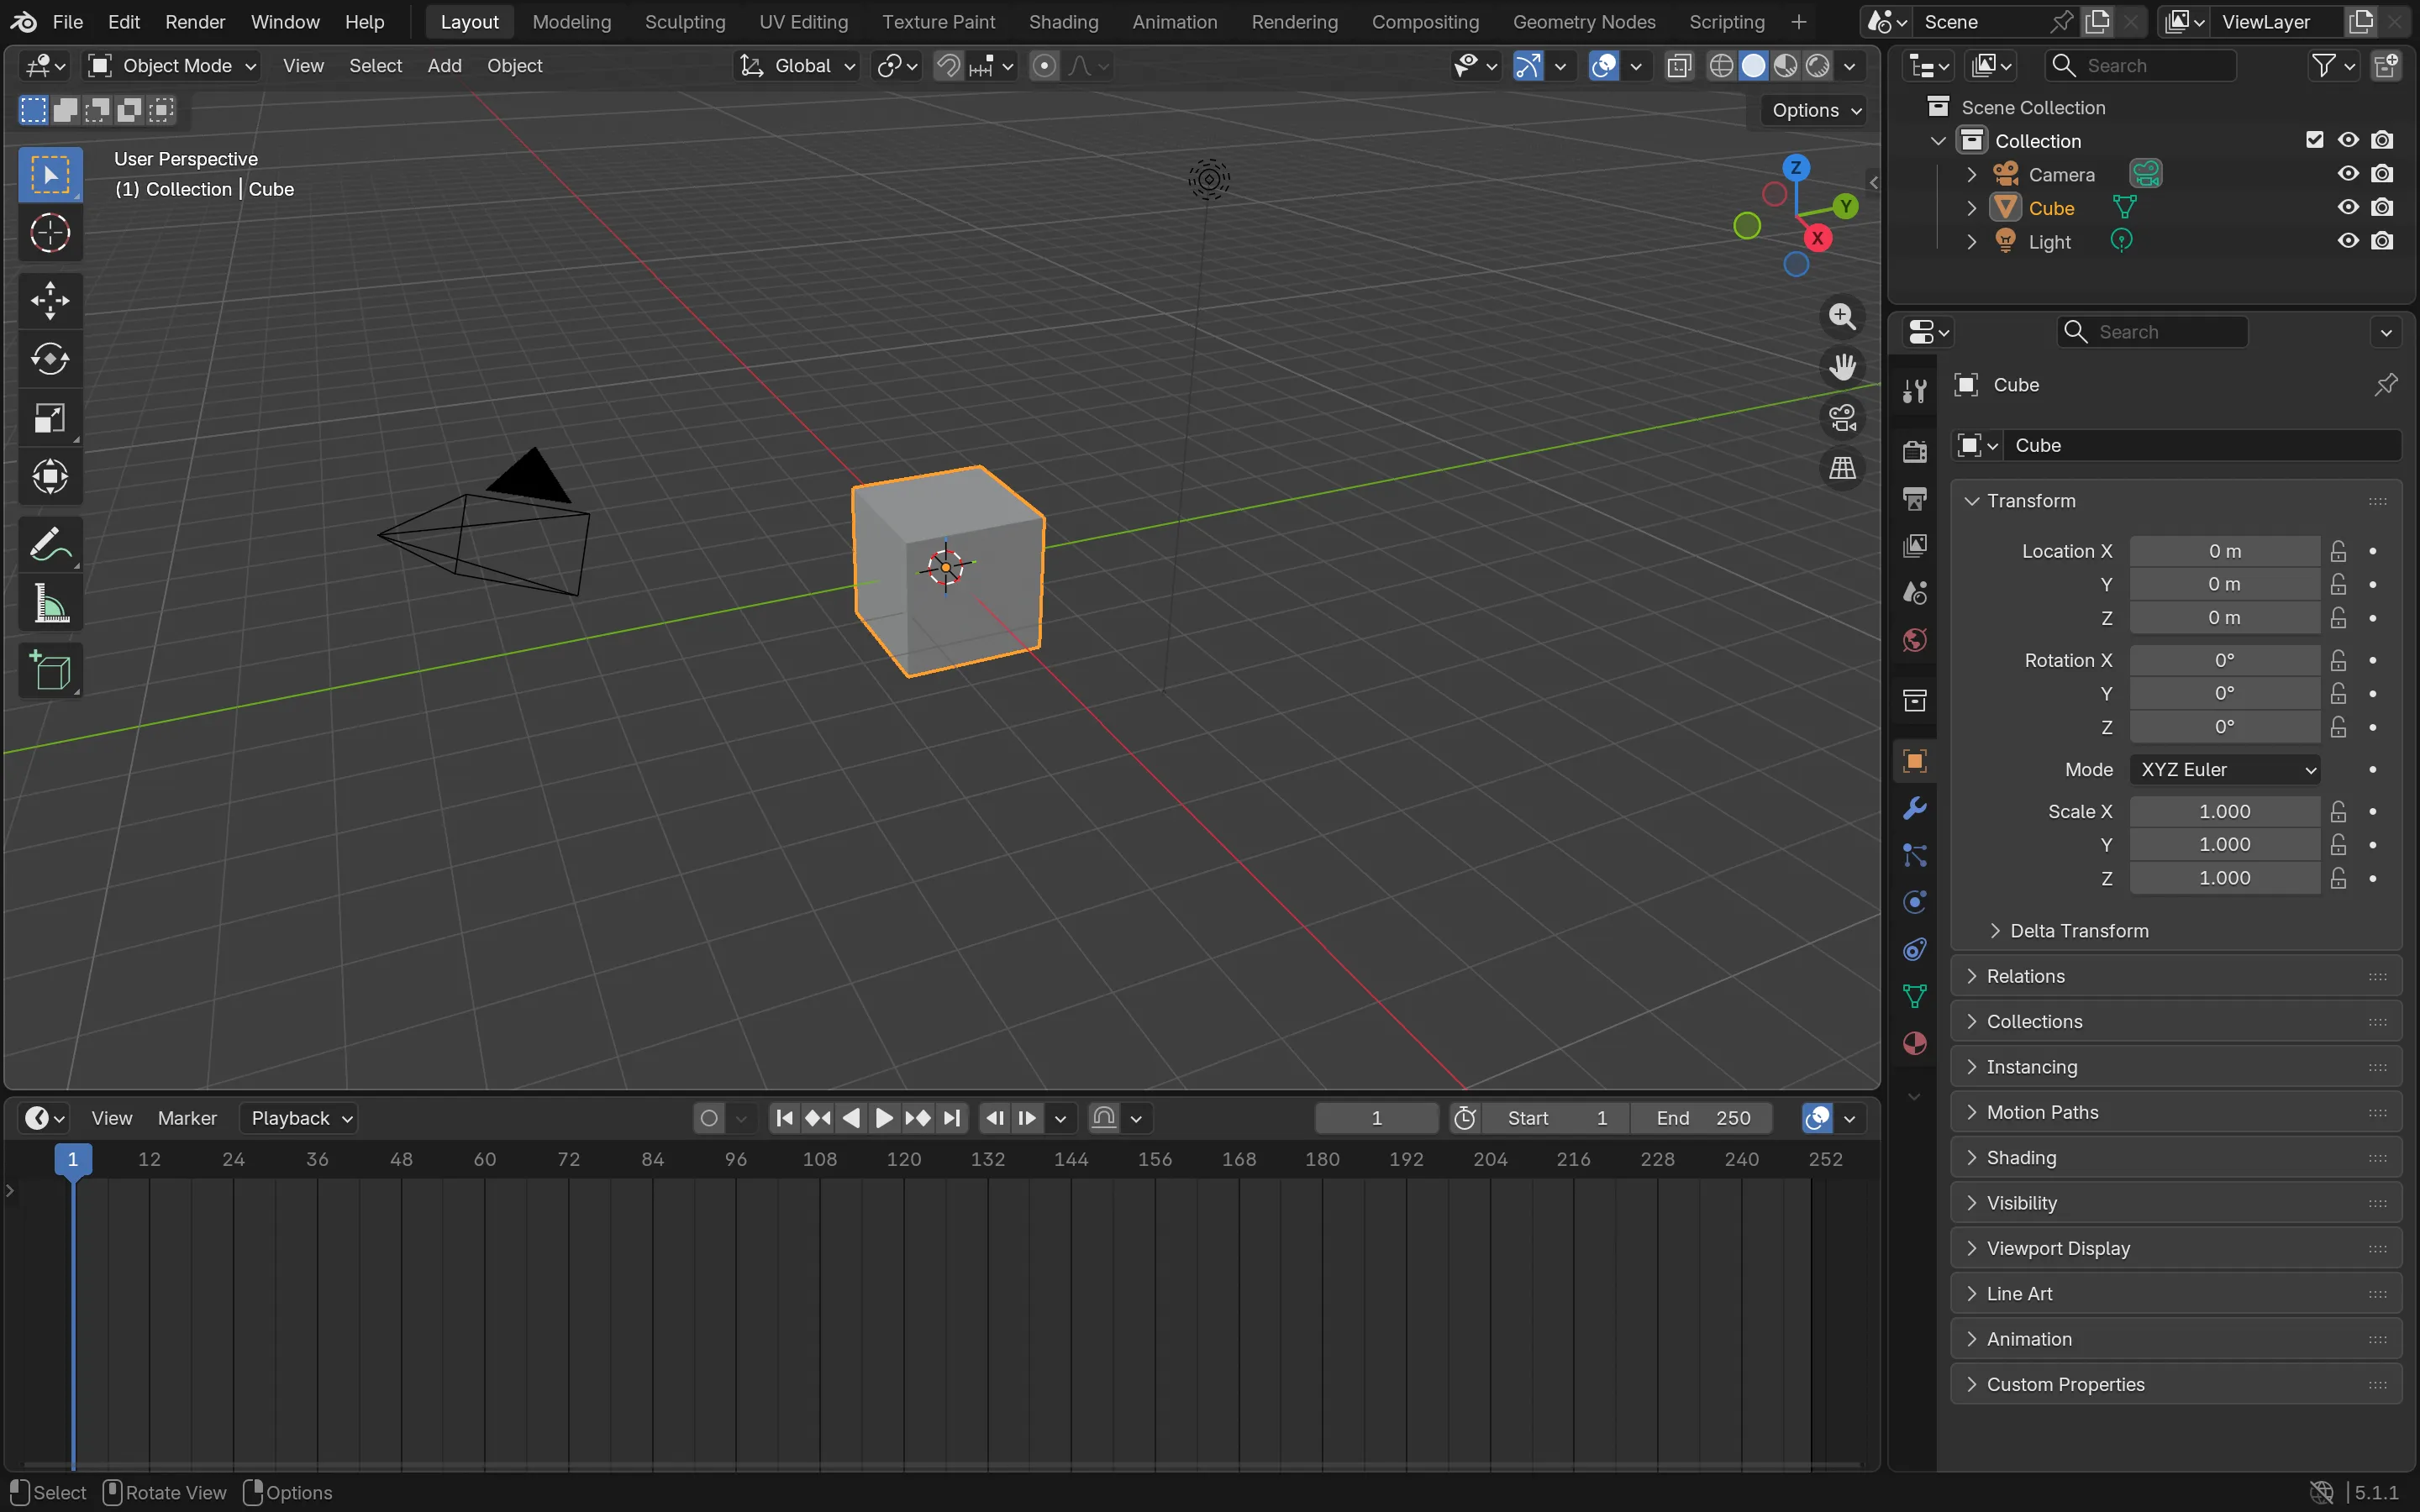Viewport: 2420px width, 1512px height.
Task: Disable render visibility for the Cube
Action: [2383, 207]
